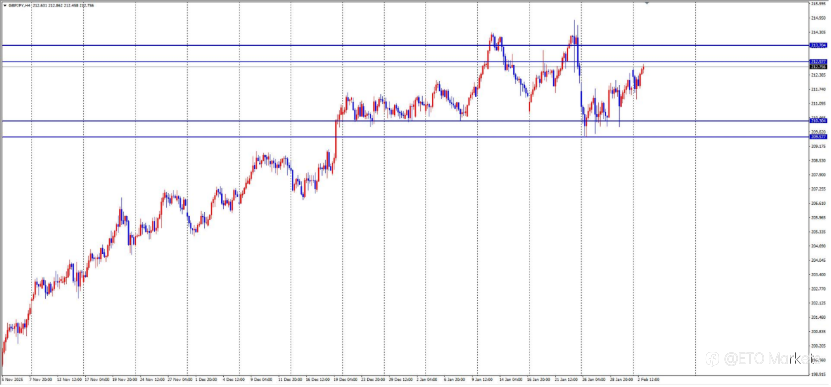Click the 19 Dec 04:00 time axis label
Viewport: 831px width, 387px height.
(347, 380)
